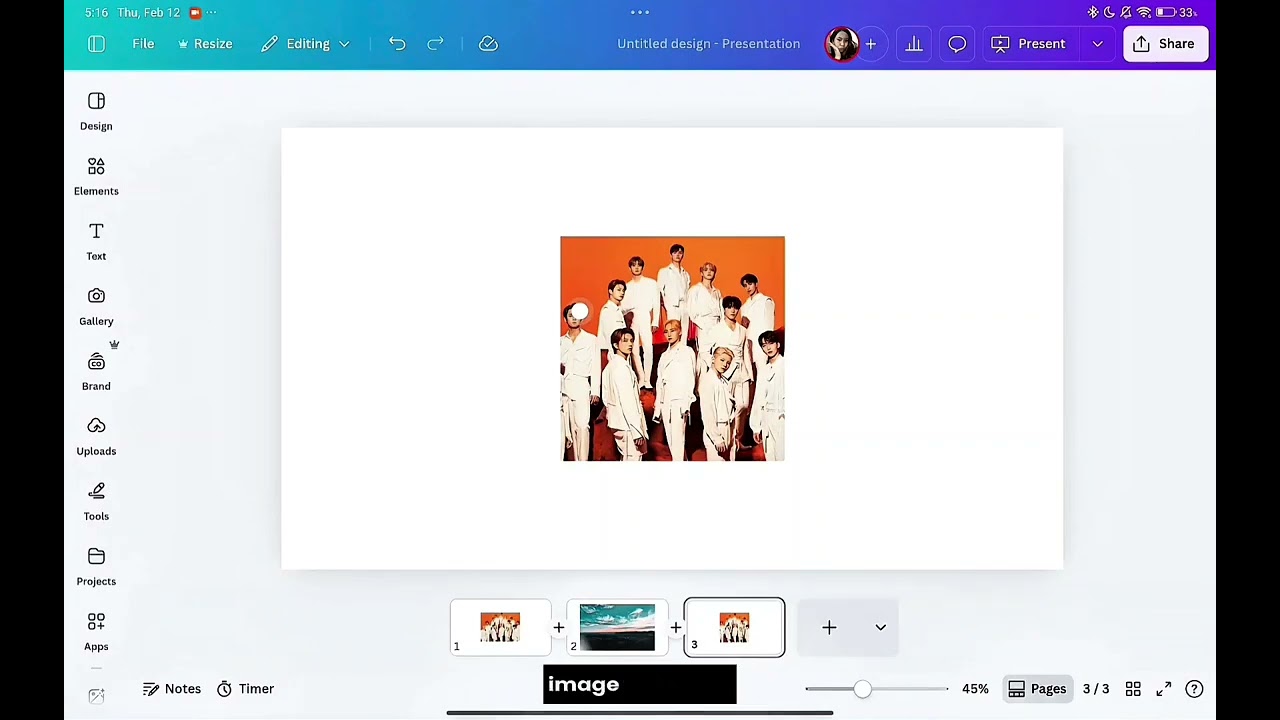
Task: Open the Apps panel
Action: pyautogui.click(x=96, y=632)
